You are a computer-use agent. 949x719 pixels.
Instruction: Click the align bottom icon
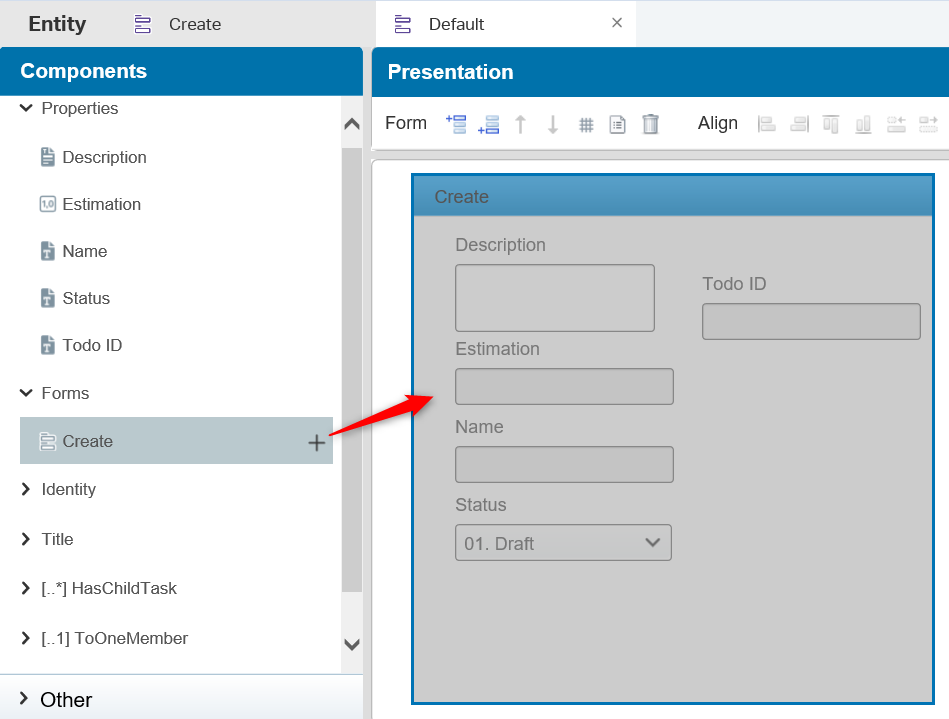[x=864, y=124]
